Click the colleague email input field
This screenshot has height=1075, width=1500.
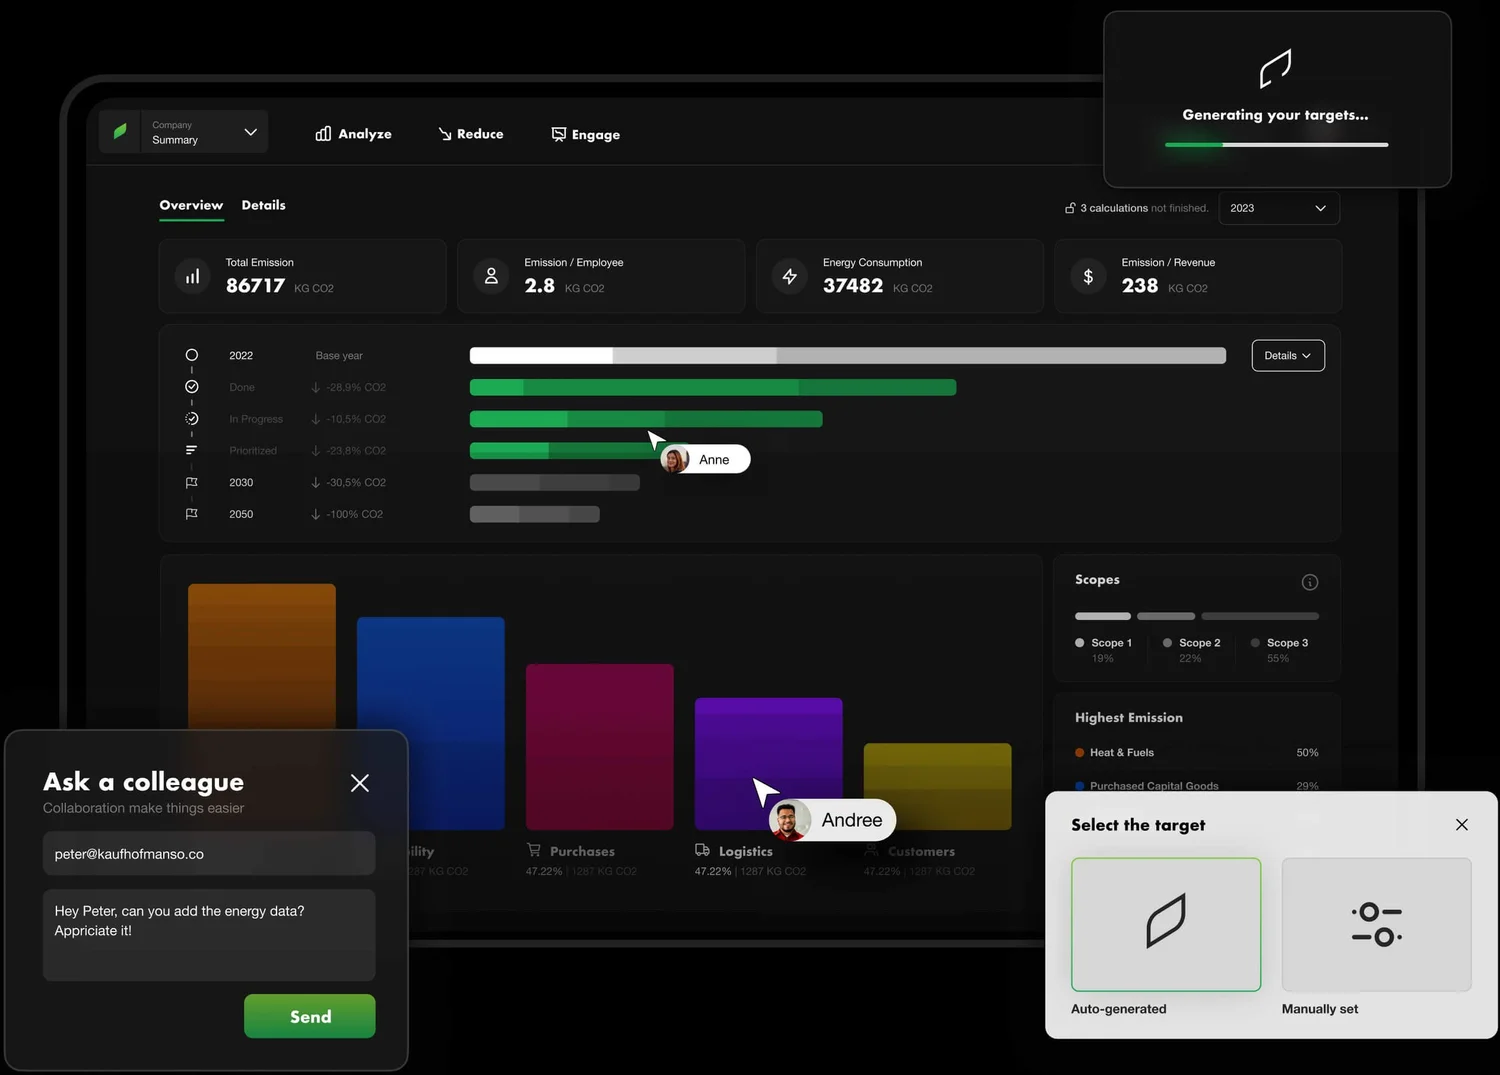209,853
